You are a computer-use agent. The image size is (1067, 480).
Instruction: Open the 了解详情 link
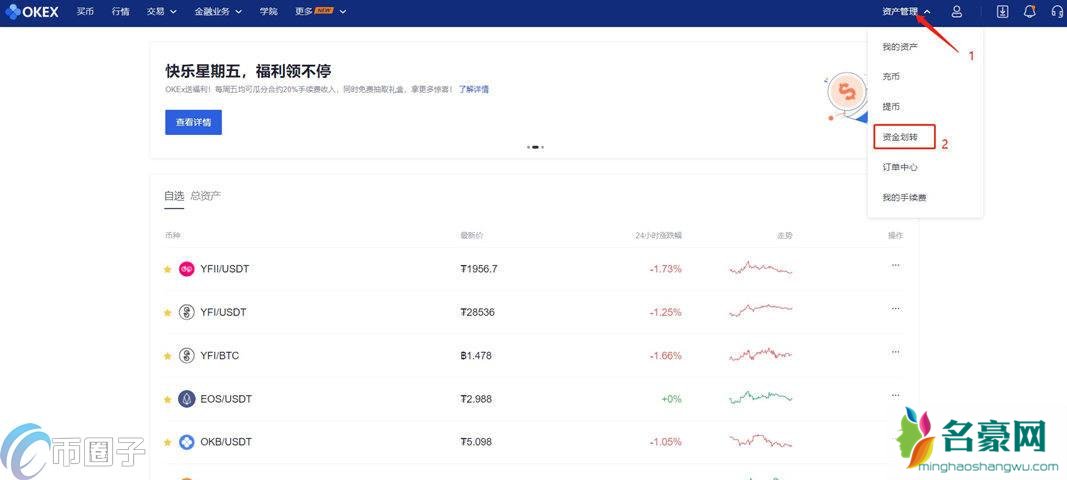[474, 89]
